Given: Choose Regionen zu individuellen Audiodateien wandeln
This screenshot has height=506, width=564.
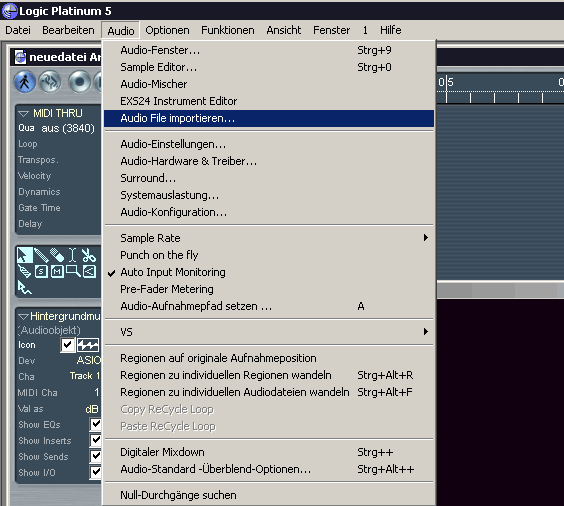Looking at the screenshot, I should click(x=269, y=392).
